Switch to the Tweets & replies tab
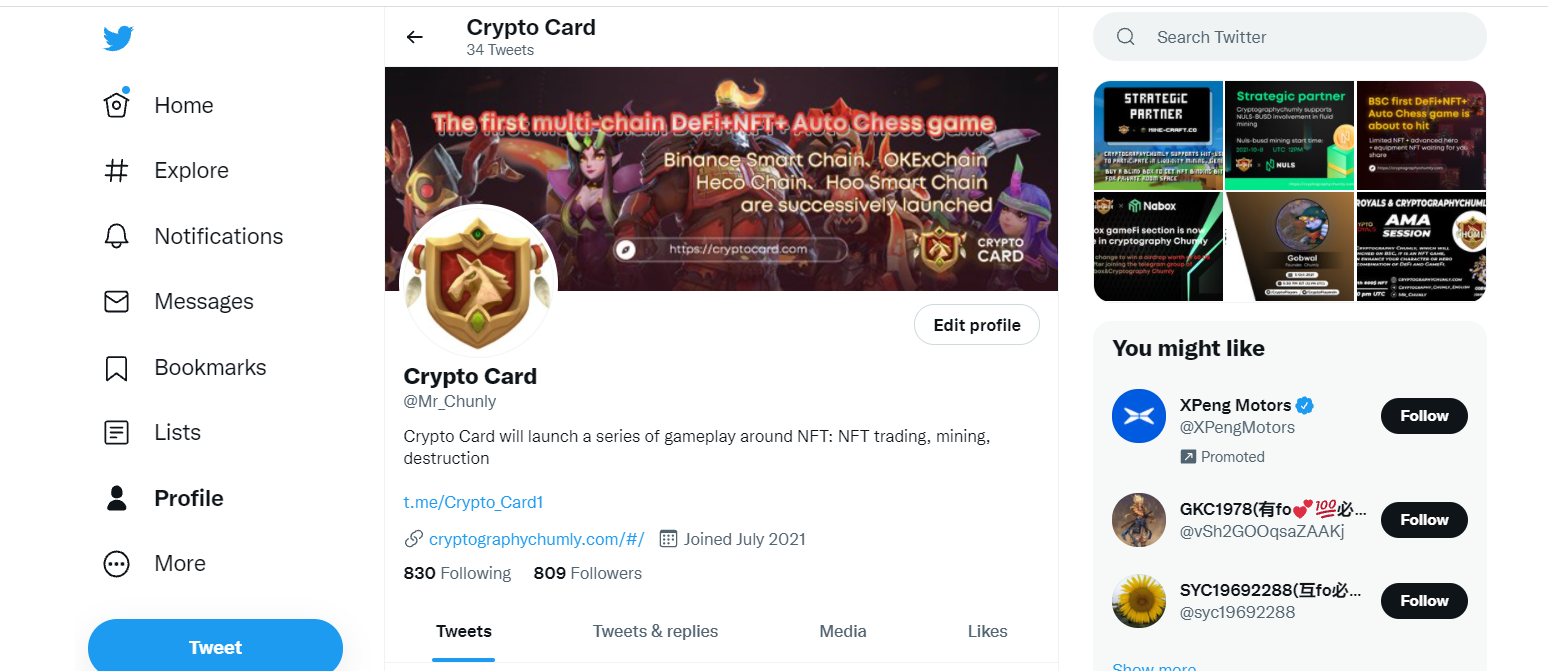Screen dimensions: 1548x671 (x=655, y=631)
